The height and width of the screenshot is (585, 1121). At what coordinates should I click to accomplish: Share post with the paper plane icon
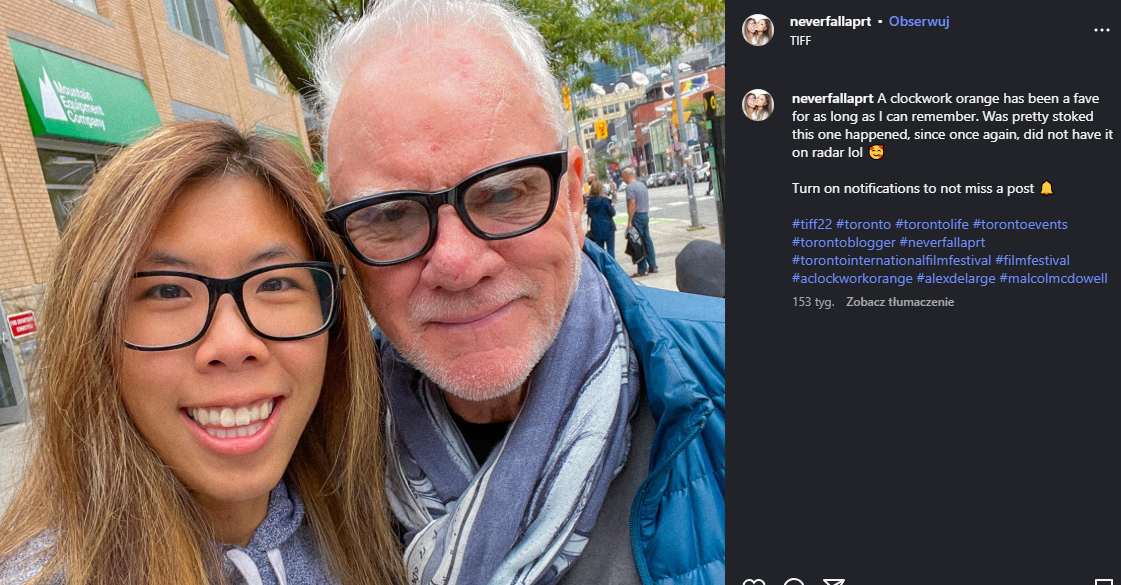pyautogui.click(x=834, y=582)
